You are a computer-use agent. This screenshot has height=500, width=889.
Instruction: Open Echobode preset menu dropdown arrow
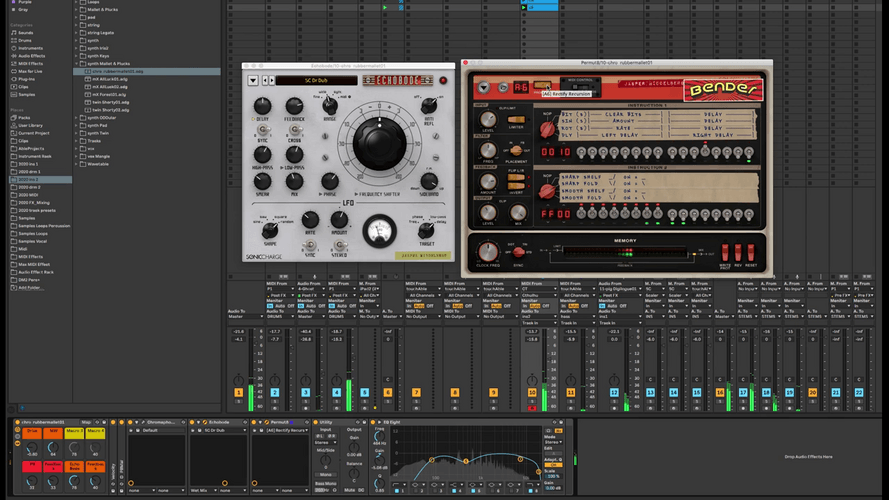click(x=253, y=80)
